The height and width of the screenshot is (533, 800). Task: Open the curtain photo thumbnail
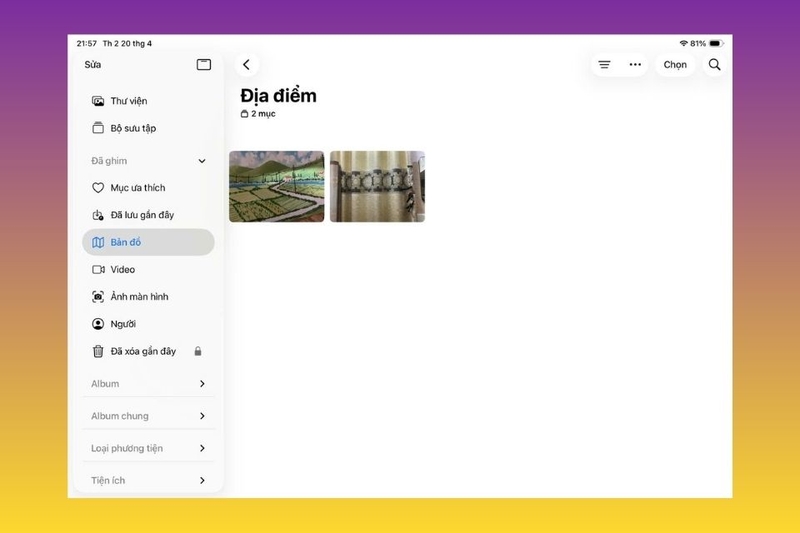tap(378, 186)
